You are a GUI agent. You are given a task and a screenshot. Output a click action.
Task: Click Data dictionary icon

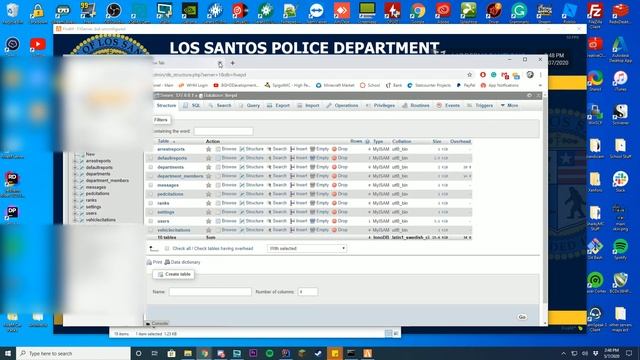click(x=167, y=262)
